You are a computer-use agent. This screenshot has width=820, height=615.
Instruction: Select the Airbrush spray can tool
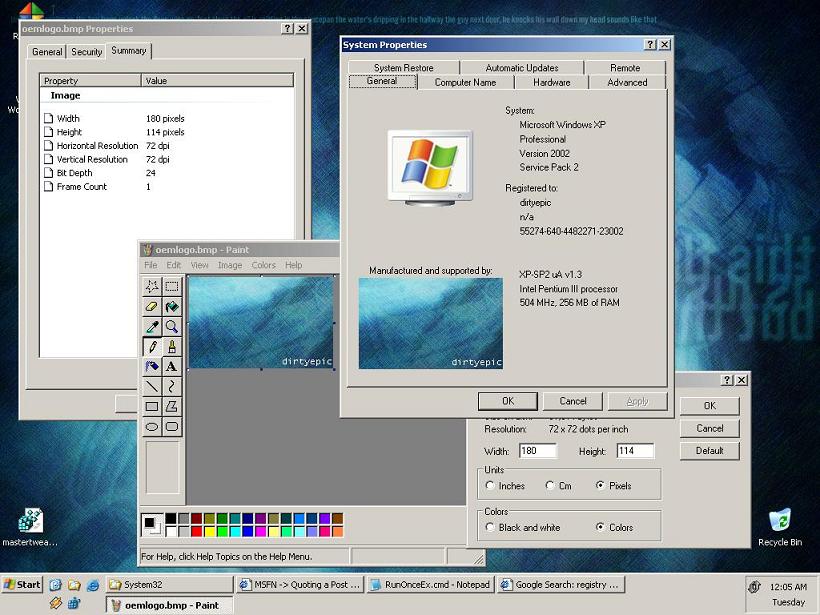(152, 366)
